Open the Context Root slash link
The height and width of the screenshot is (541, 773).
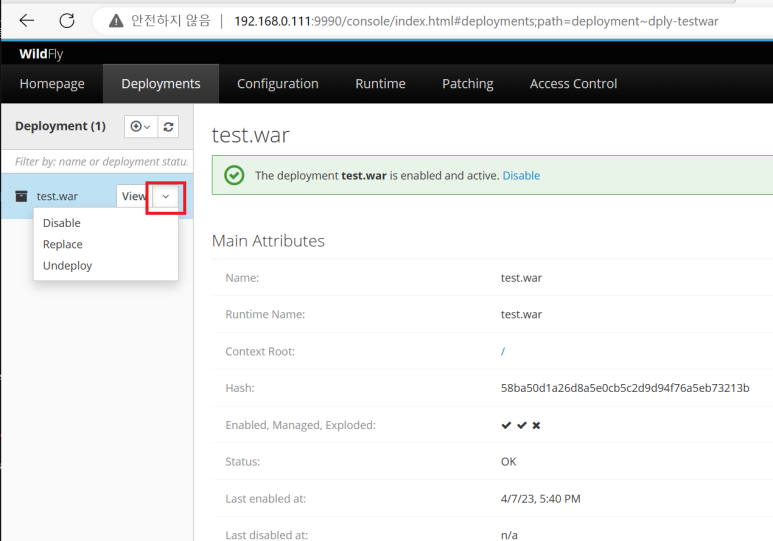tap(503, 351)
